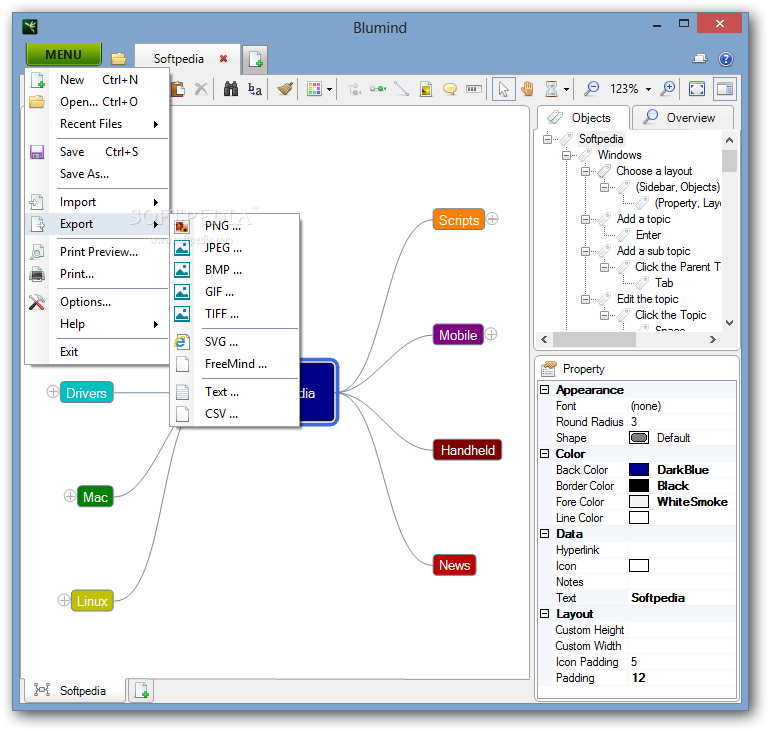Click the new document tab icon
This screenshot has height=731, width=769.
tap(255, 59)
